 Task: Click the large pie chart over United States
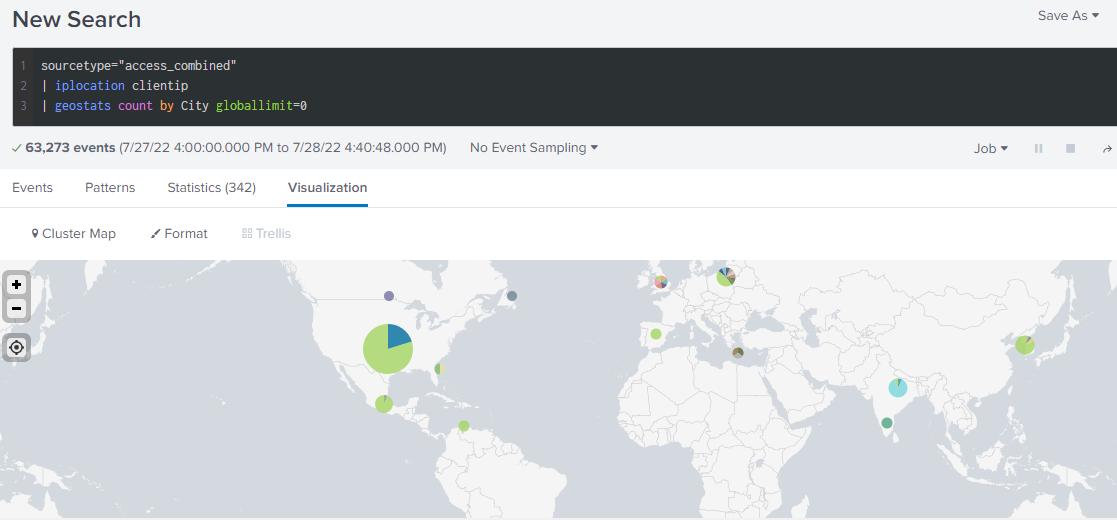point(387,349)
